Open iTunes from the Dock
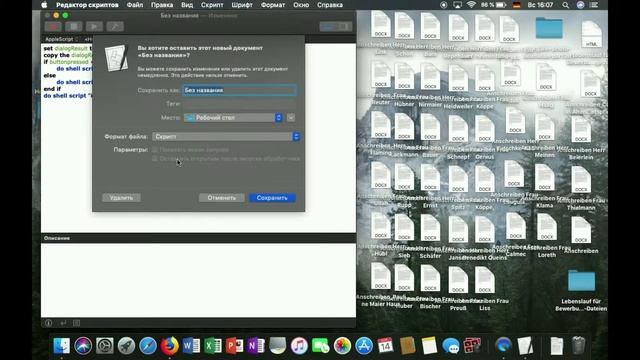This screenshot has height=360, width=640. (x=299, y=346)
